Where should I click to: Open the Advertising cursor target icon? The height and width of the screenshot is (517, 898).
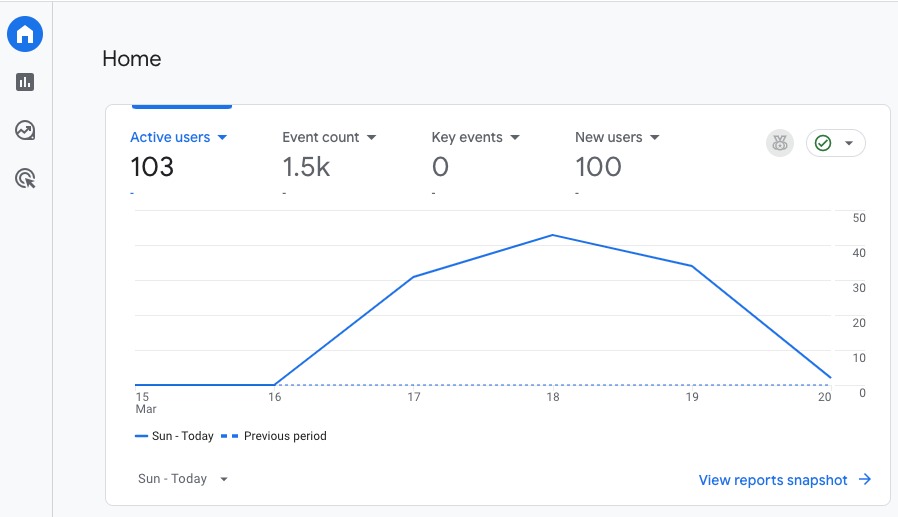click(x=25, y=179)
